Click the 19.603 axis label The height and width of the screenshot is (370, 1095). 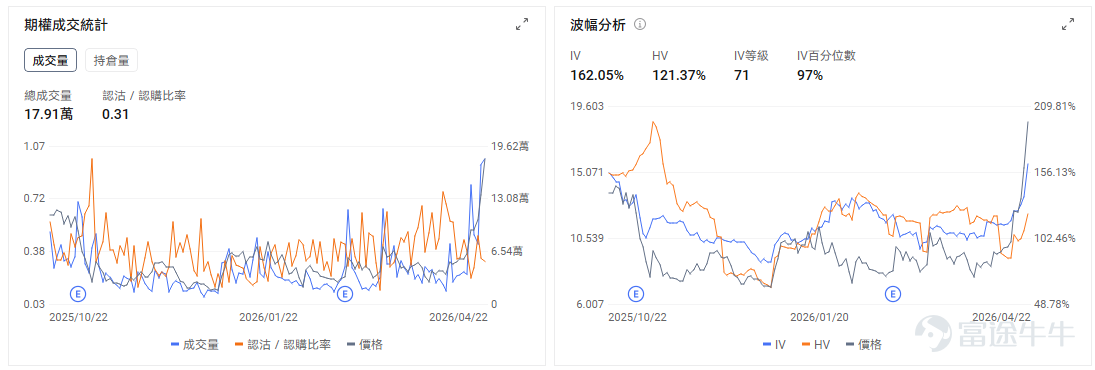[587, 107]
